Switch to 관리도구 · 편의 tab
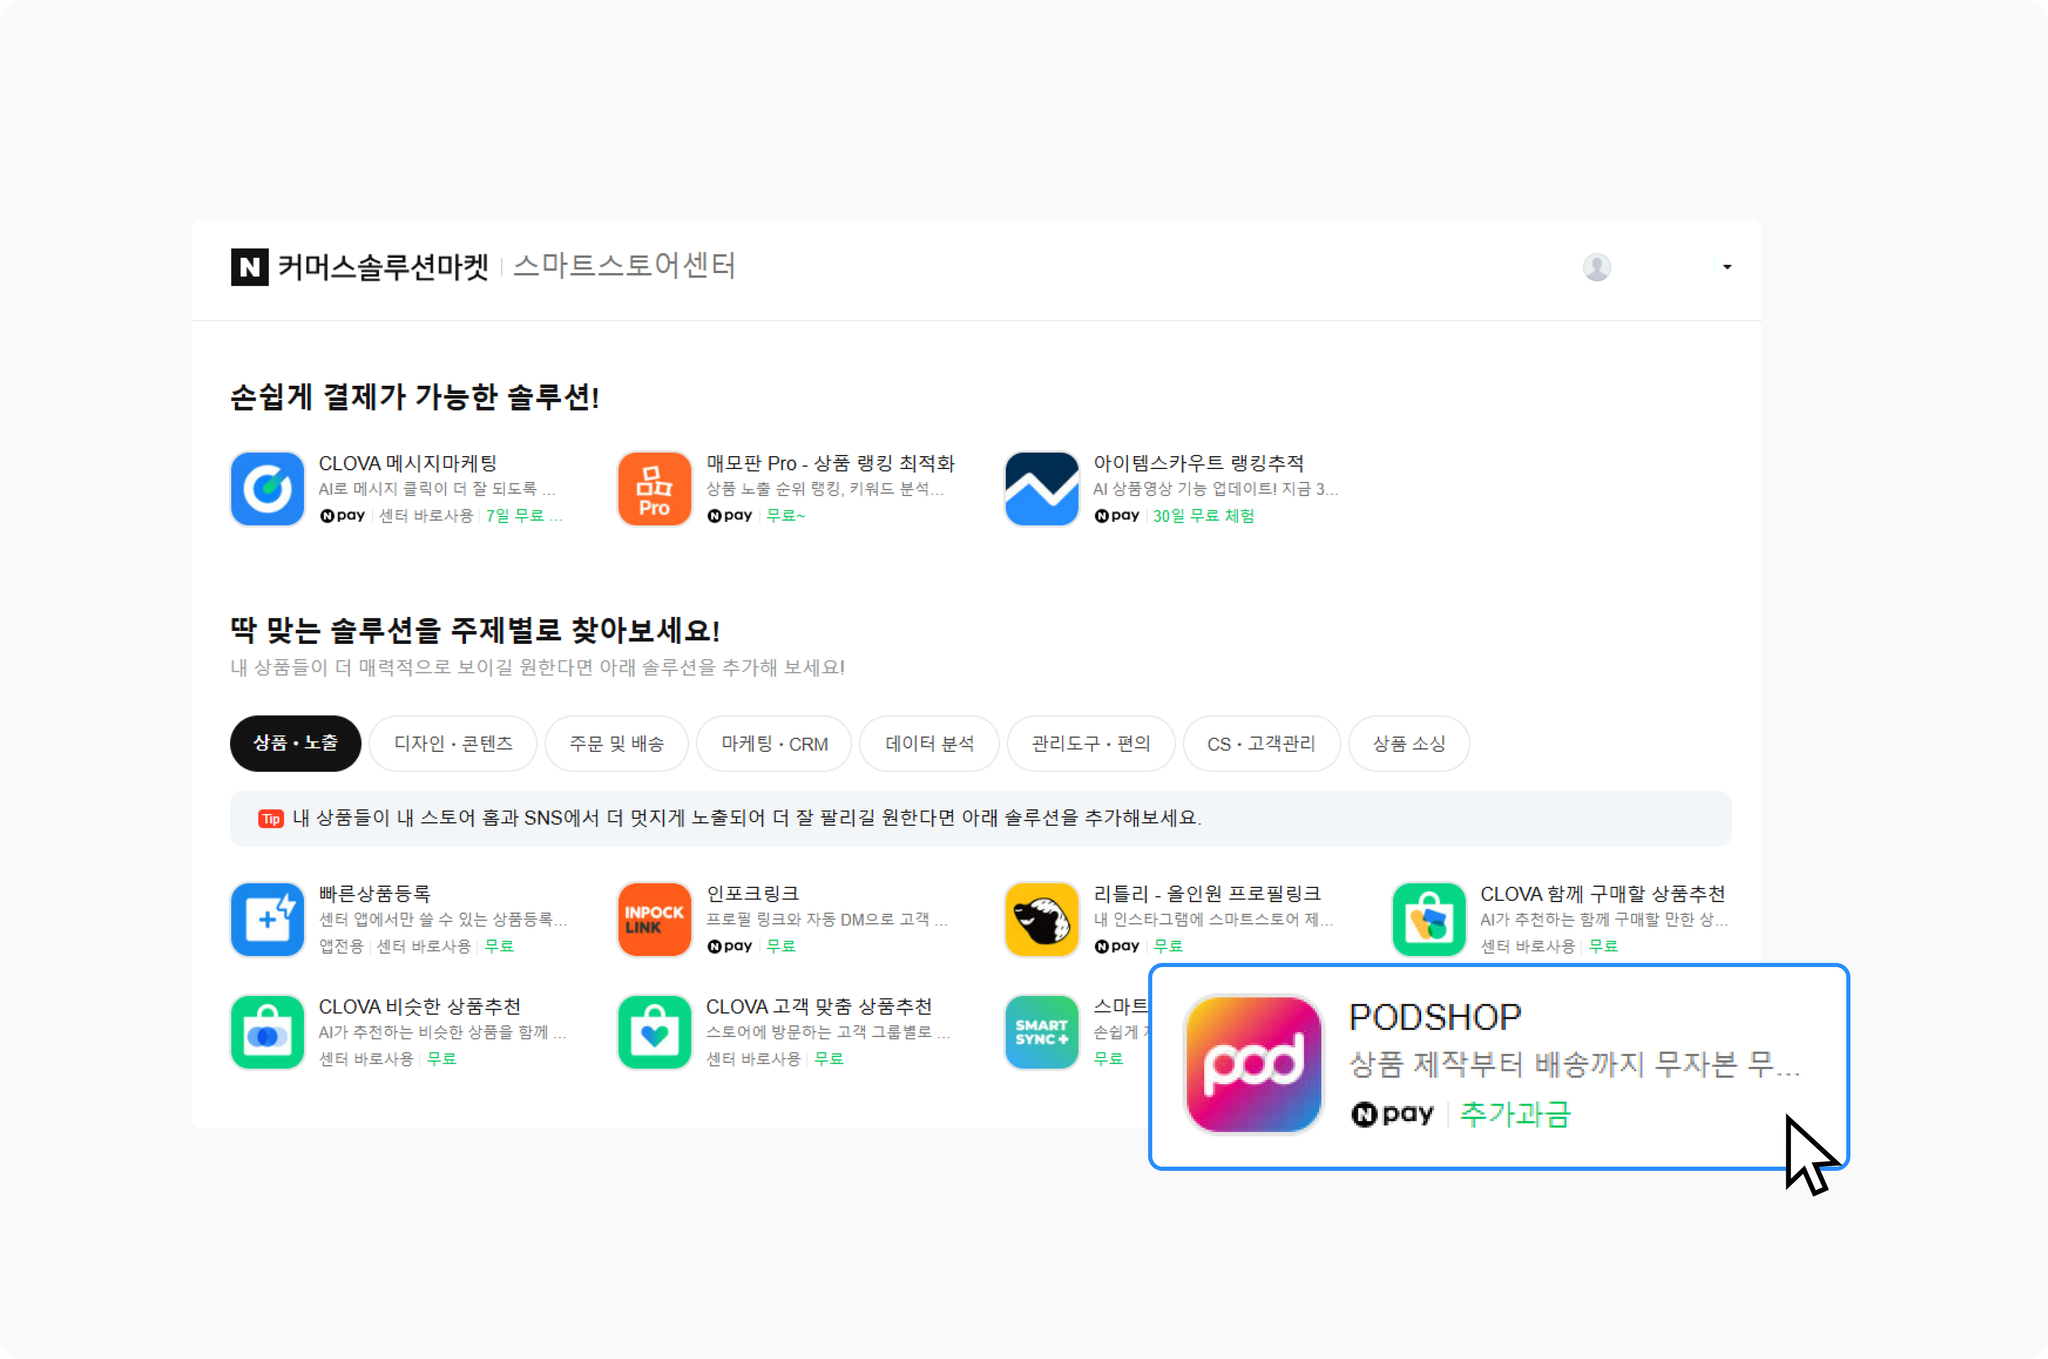This screenshot has width=2048, height=1359. (1090, 743)
